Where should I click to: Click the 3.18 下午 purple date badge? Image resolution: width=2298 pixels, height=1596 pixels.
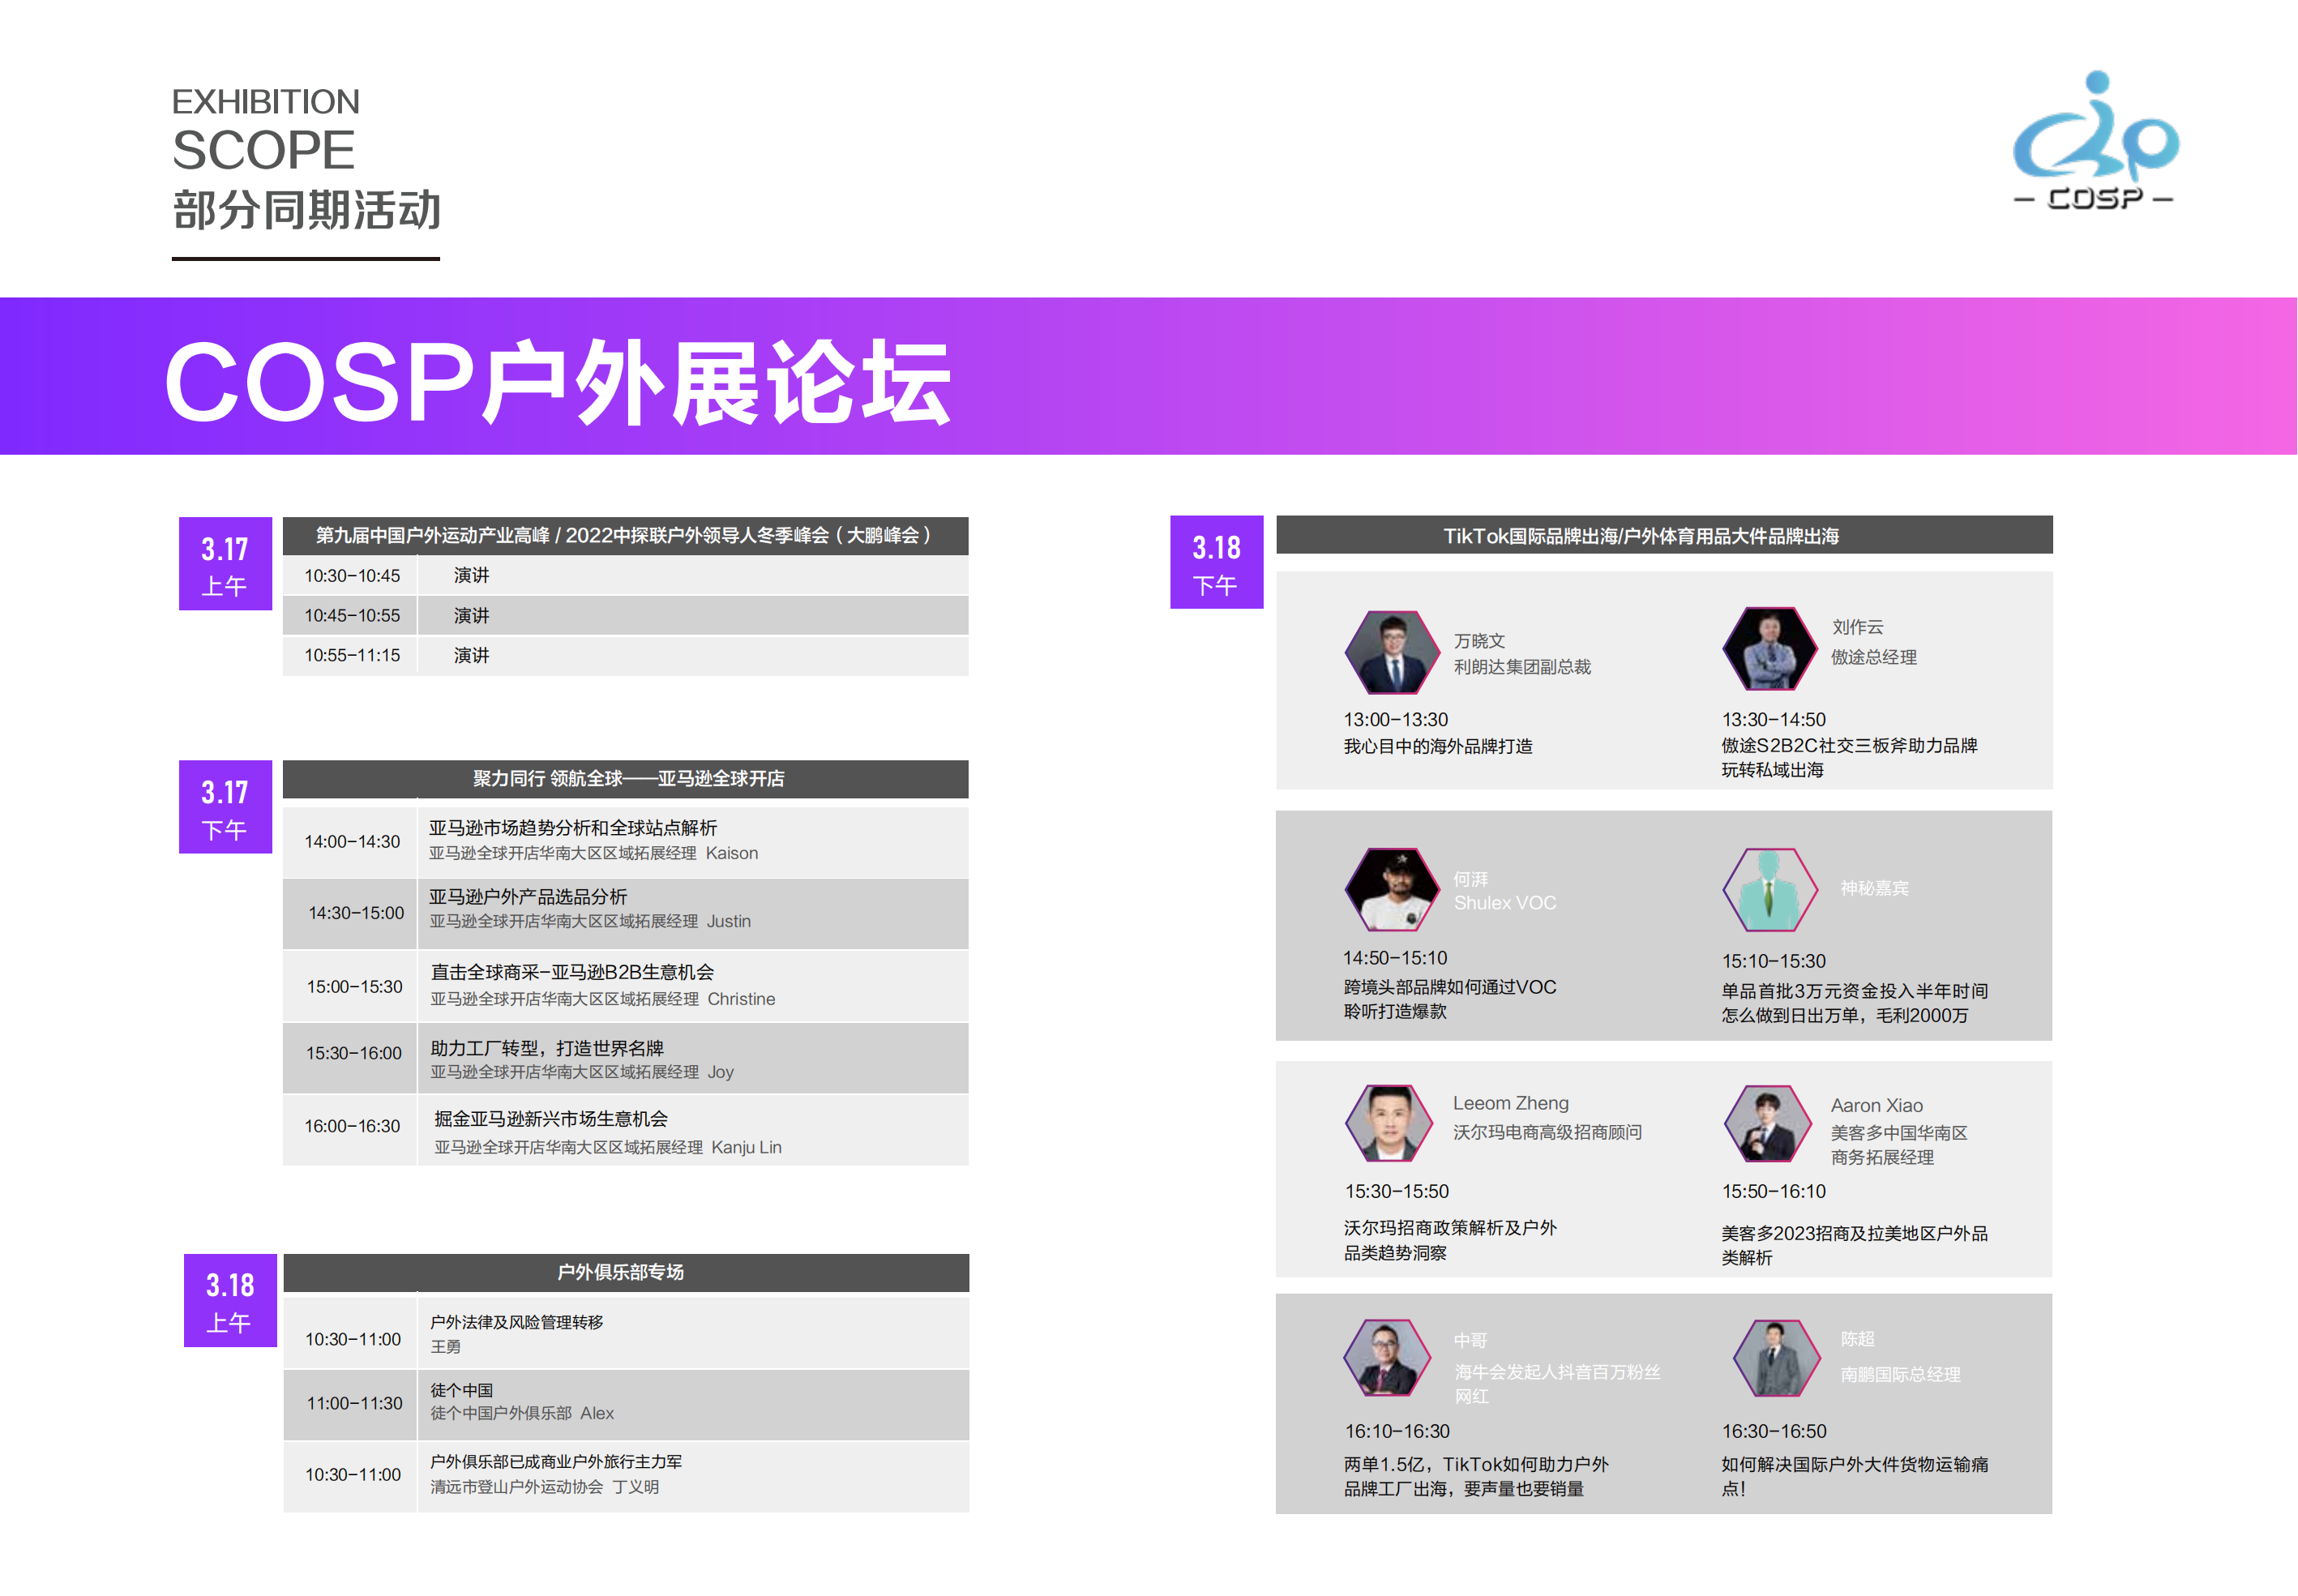(x=1216, y=562)
